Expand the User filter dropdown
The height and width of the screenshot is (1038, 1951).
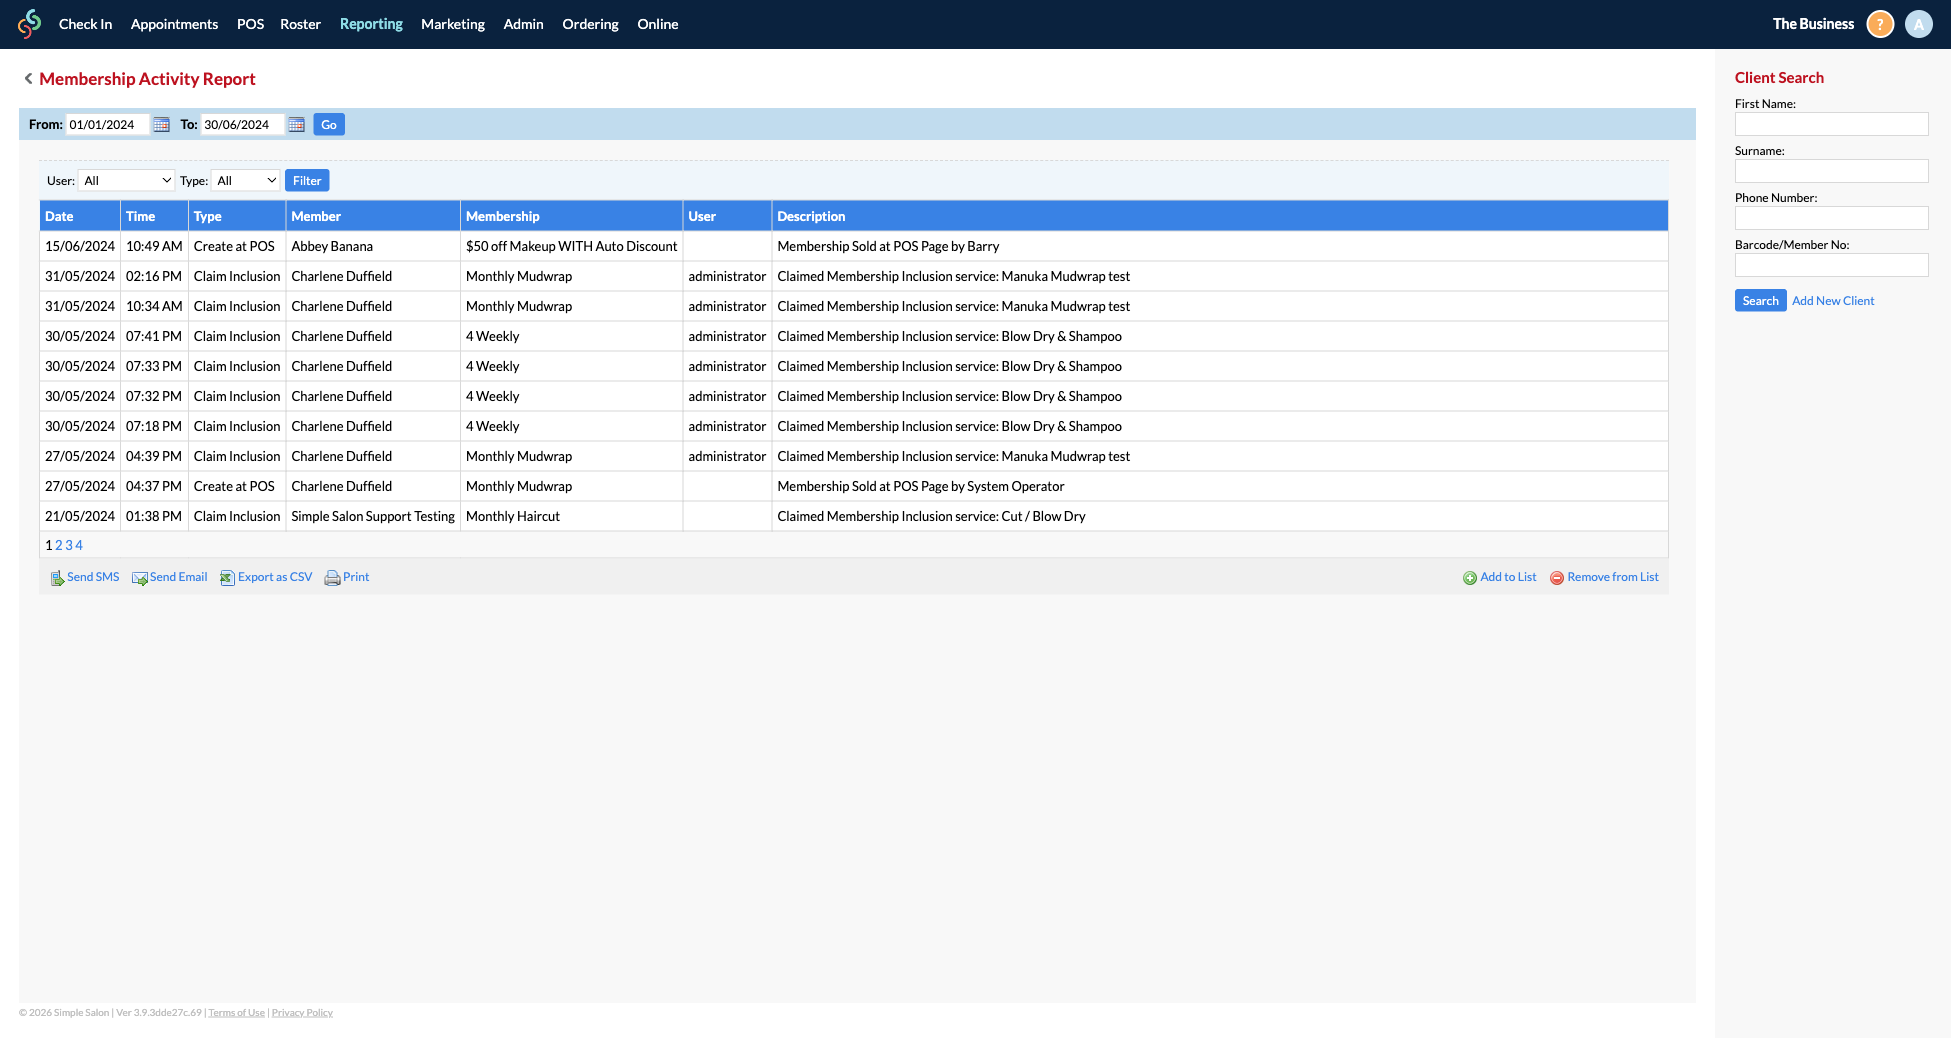[127, 181]
